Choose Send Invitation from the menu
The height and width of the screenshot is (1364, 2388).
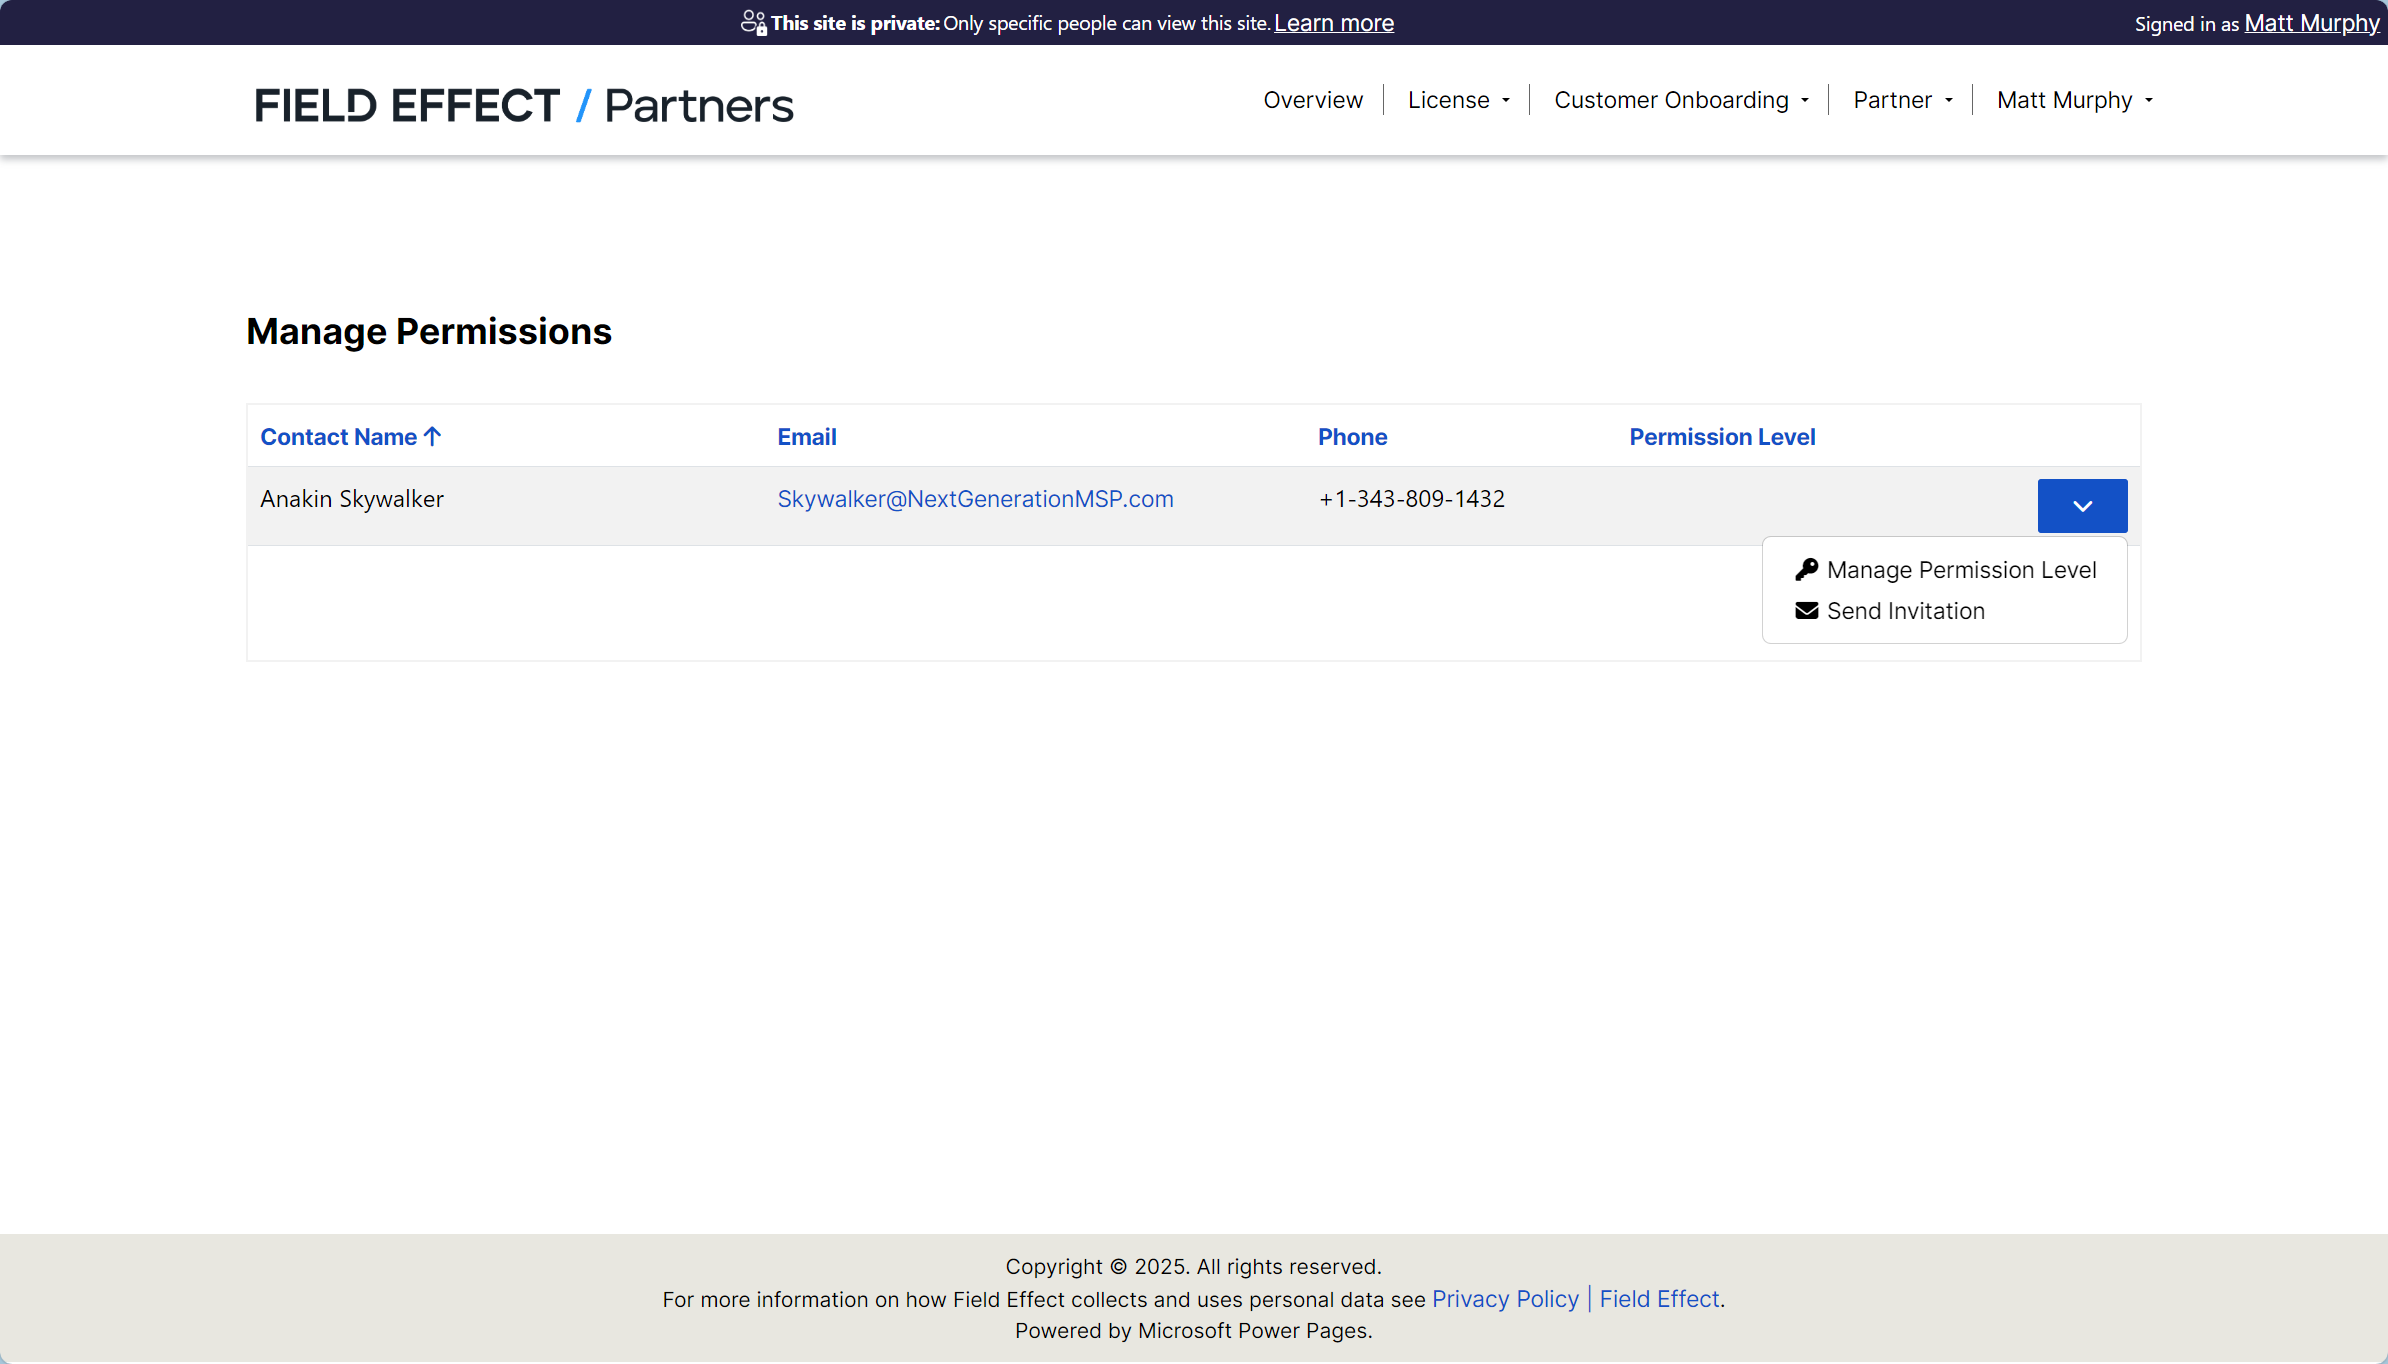(1905, 611)
